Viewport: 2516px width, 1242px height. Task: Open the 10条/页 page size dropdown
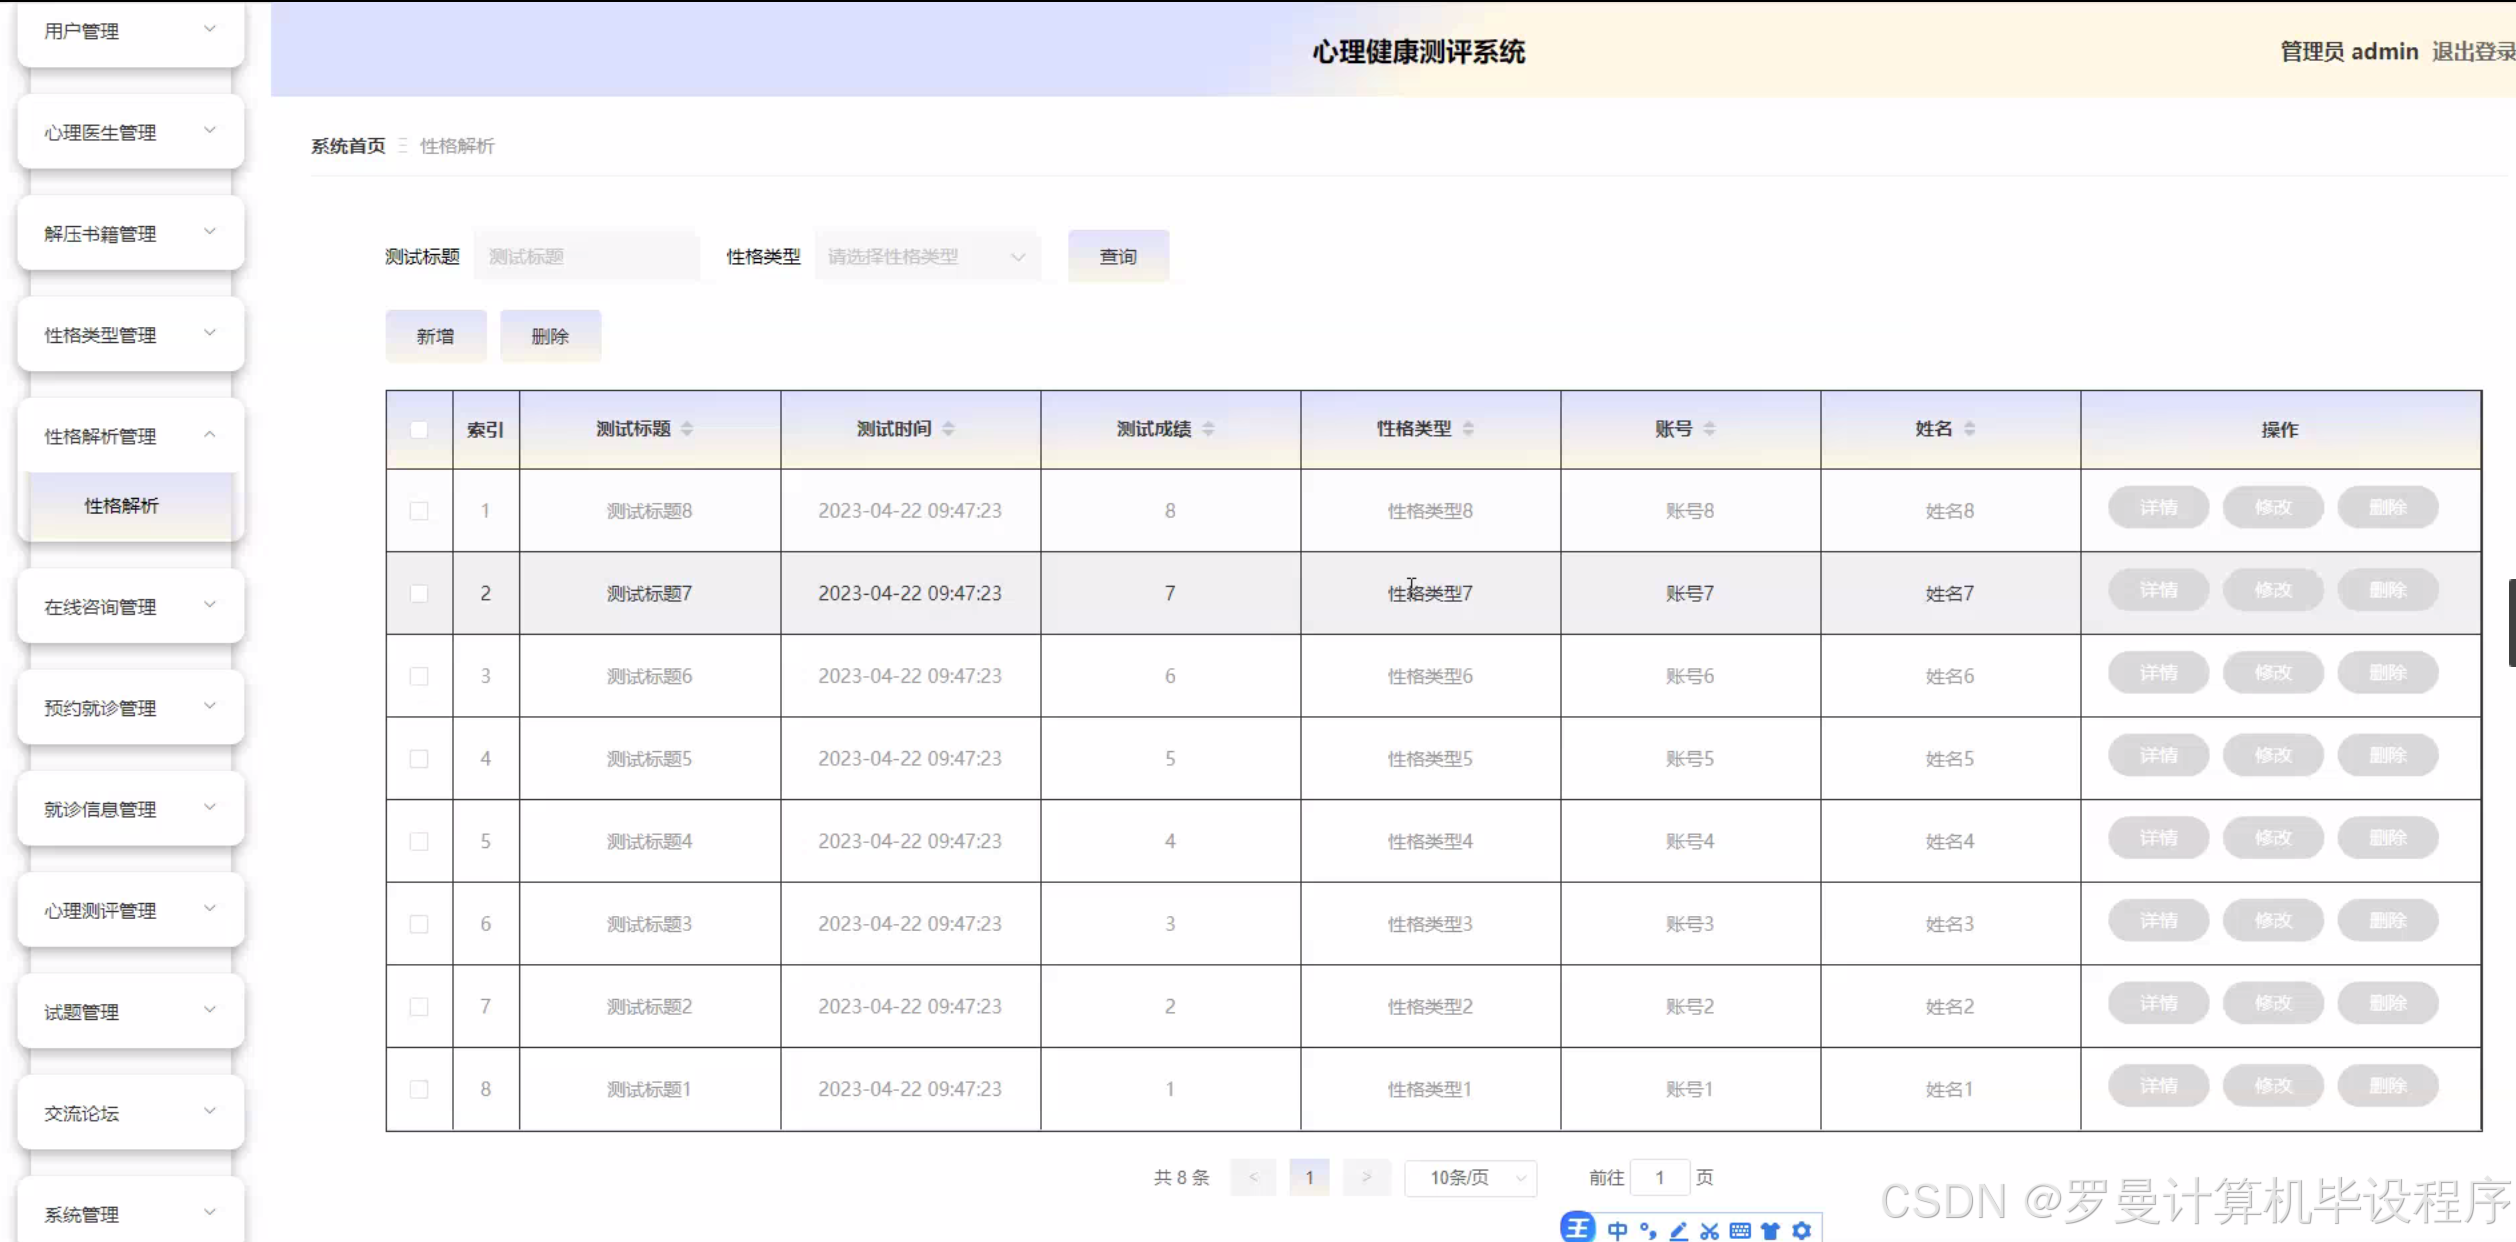[1470, 1178]
